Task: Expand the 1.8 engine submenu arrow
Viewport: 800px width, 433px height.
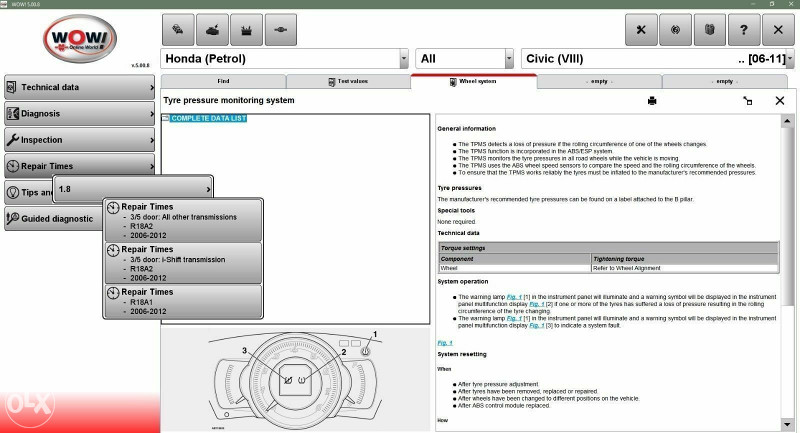Action: coord(208,190)
